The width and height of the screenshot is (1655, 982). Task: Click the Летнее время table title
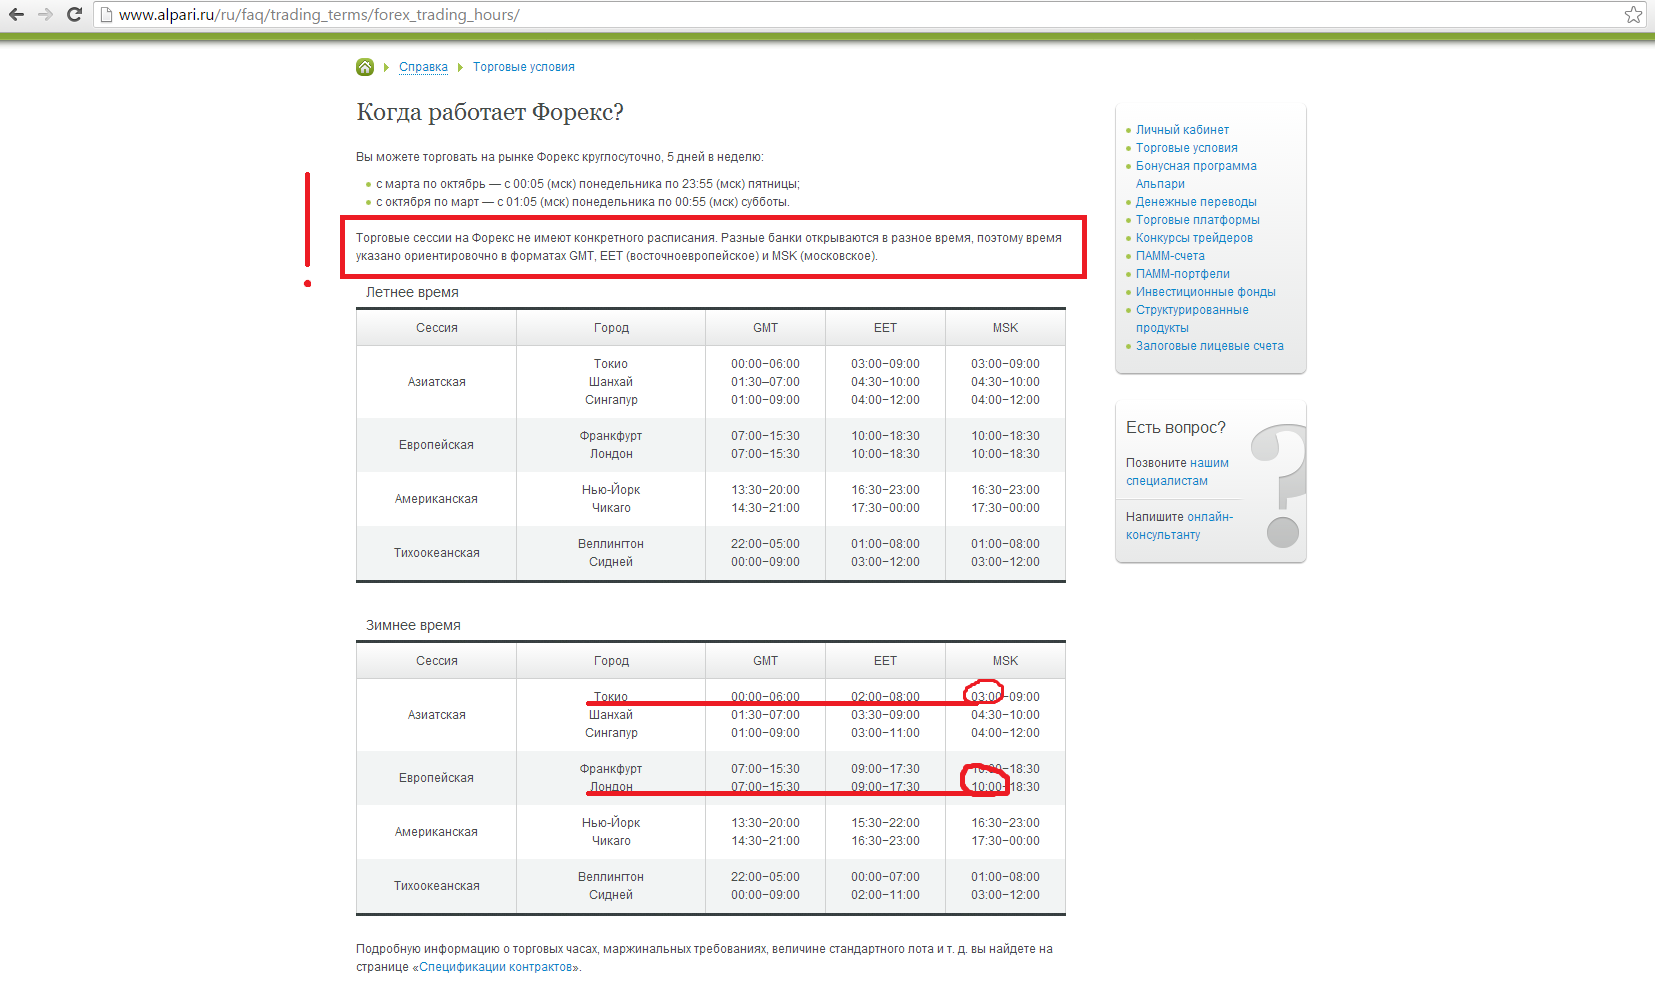(x=412, y=292)
